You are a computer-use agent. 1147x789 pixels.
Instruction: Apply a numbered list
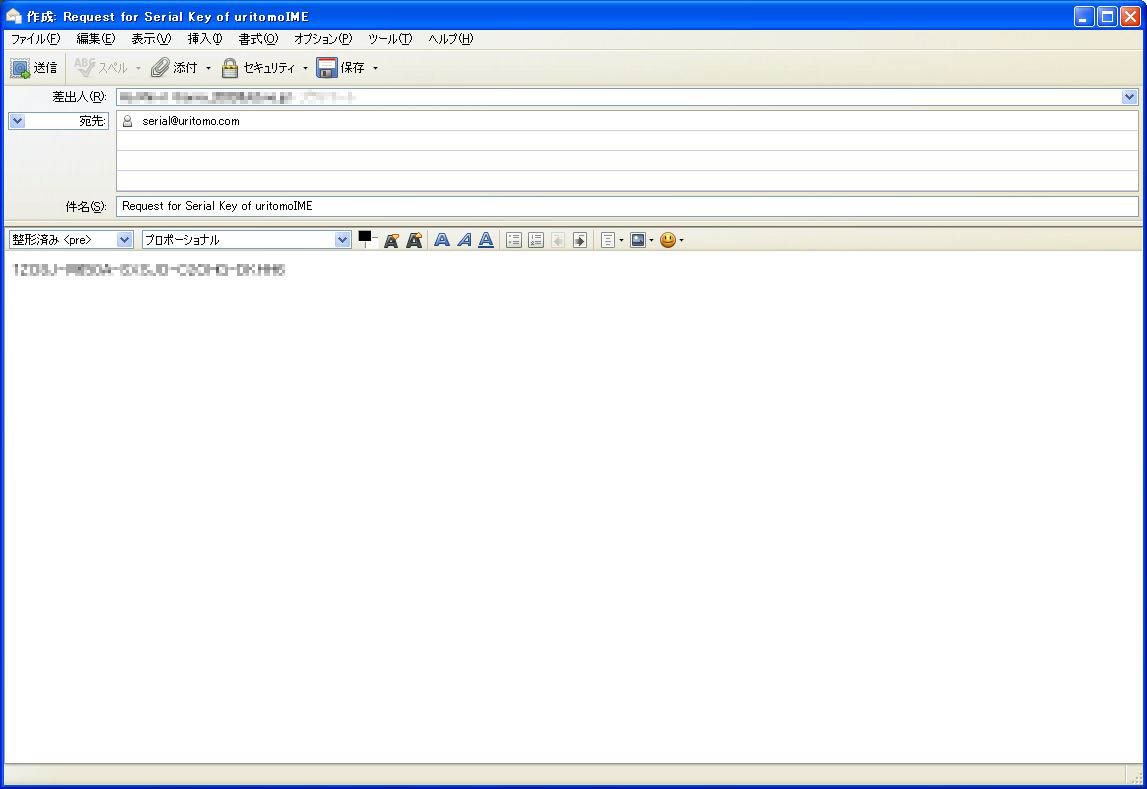536,240
